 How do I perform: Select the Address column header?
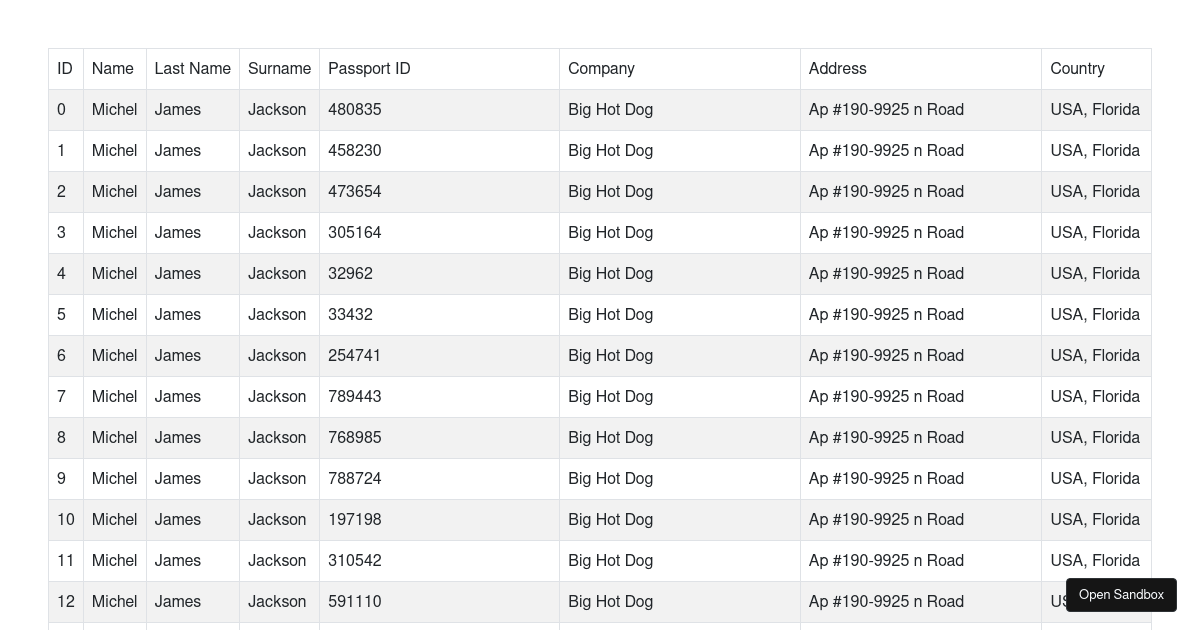coord(837,69)
